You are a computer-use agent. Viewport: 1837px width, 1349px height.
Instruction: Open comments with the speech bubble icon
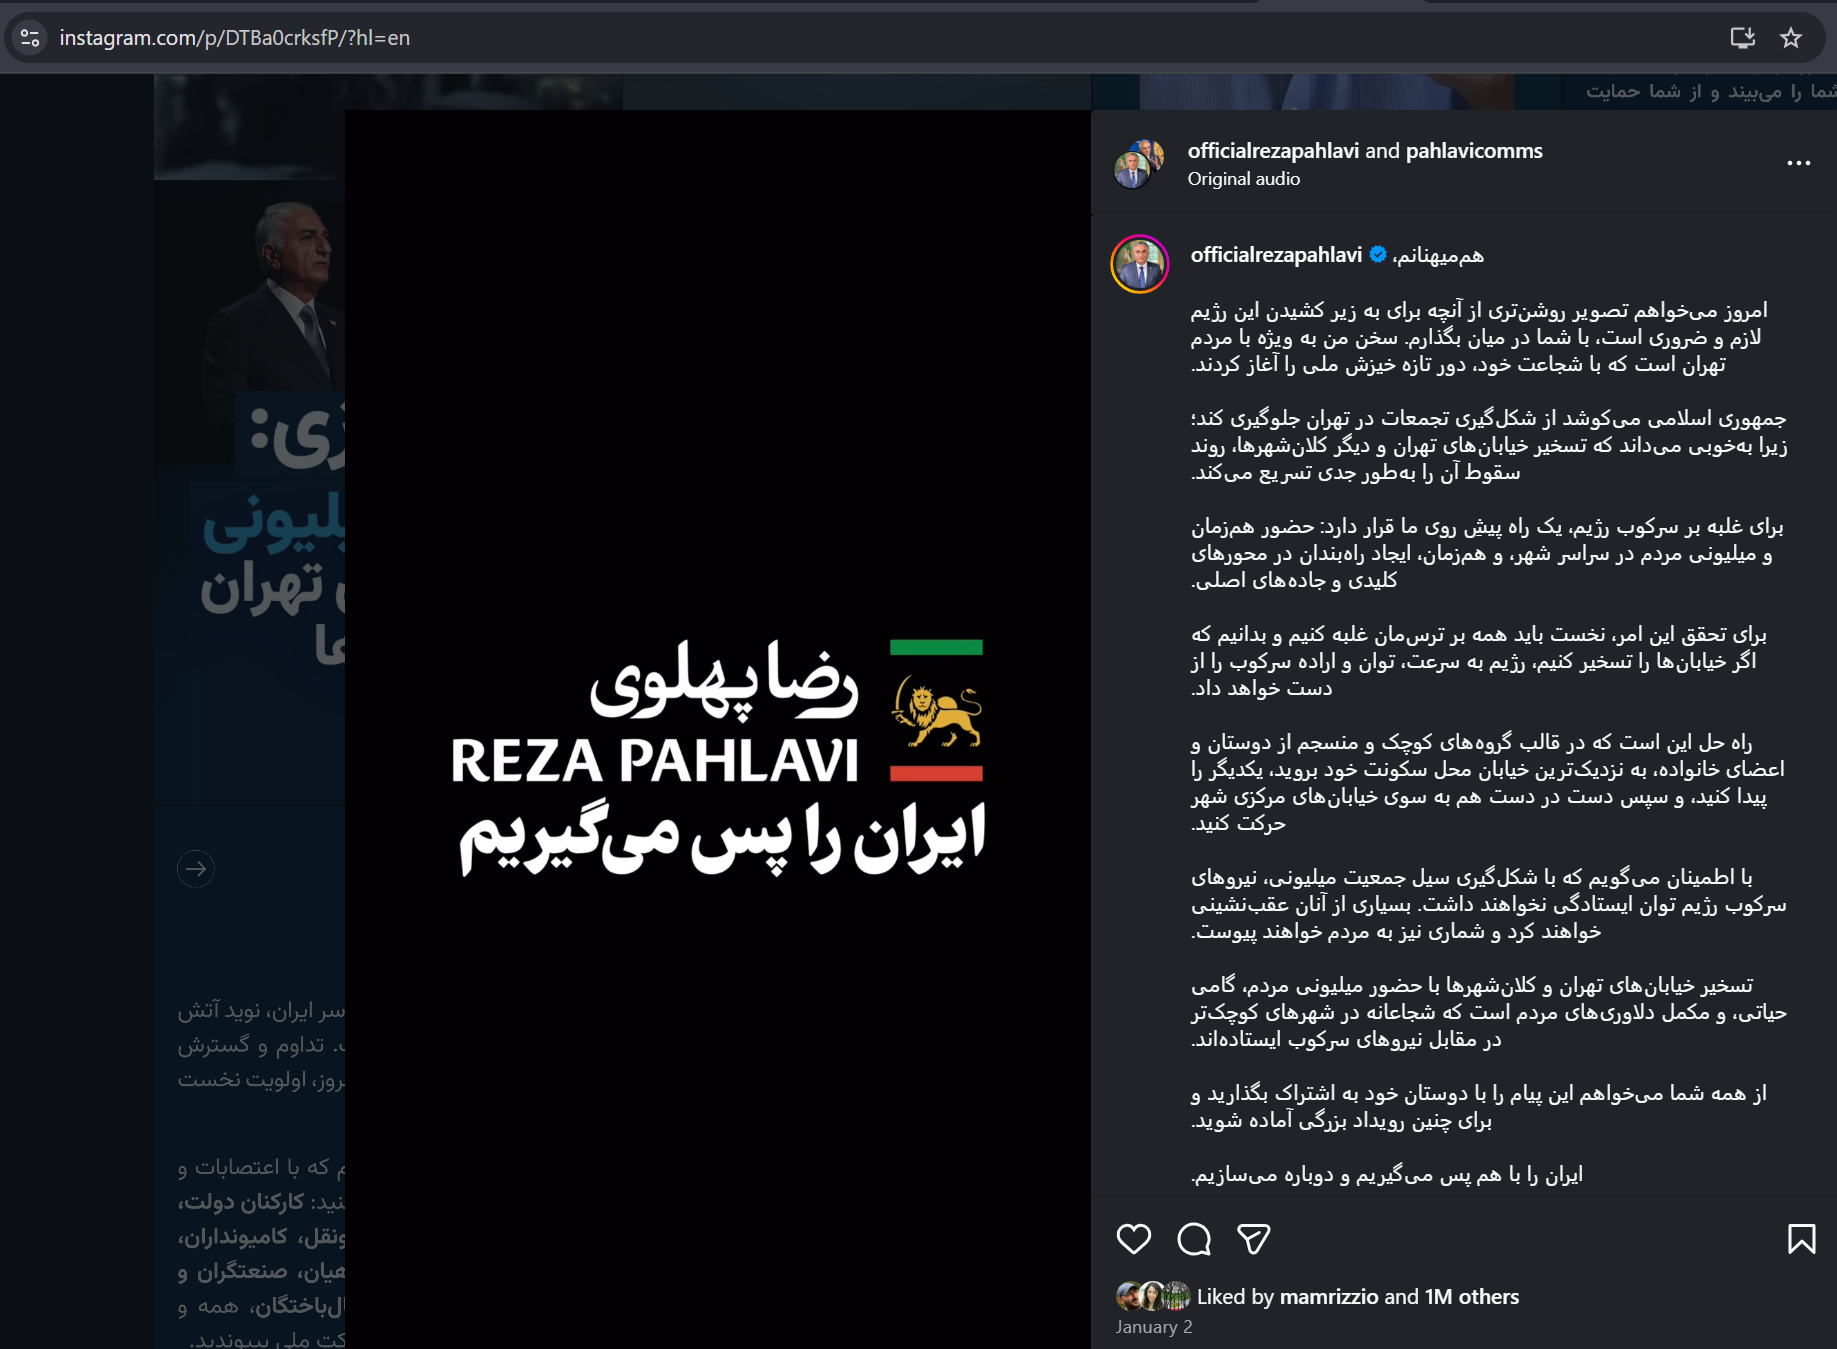[x=1194, y=1239]
